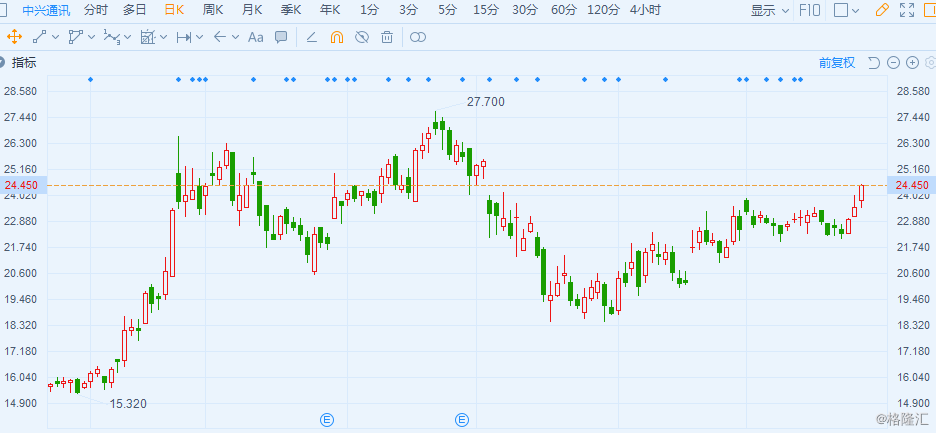936x433 pixels.
Task: Select the line segment drawing tool
Action: coord(39,37)
